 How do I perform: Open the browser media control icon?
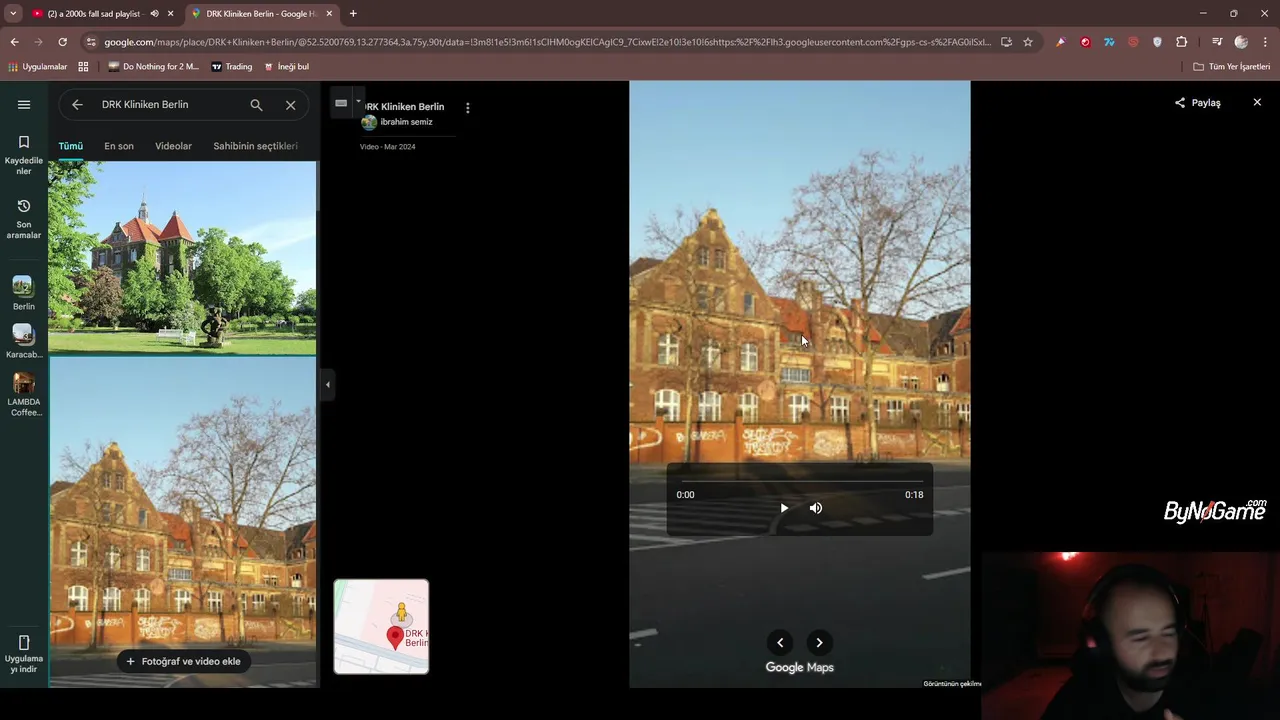1217,42
